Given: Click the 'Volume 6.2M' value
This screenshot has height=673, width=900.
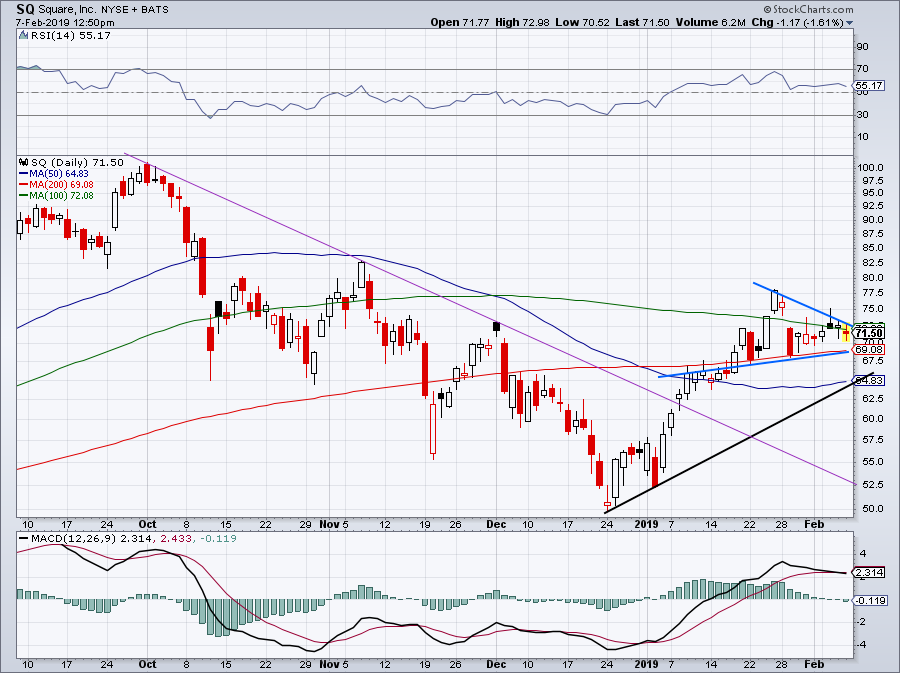Looking at the screenshot, I should tap(711, 22).
